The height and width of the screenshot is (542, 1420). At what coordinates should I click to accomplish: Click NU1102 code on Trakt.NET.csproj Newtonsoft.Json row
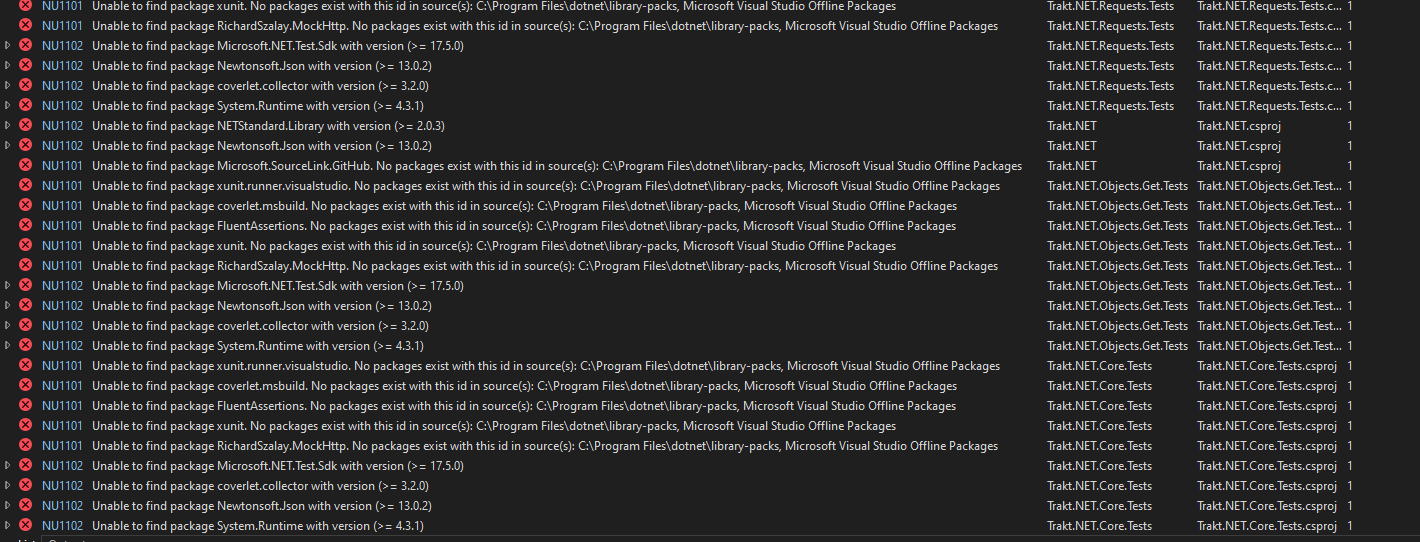63,146
